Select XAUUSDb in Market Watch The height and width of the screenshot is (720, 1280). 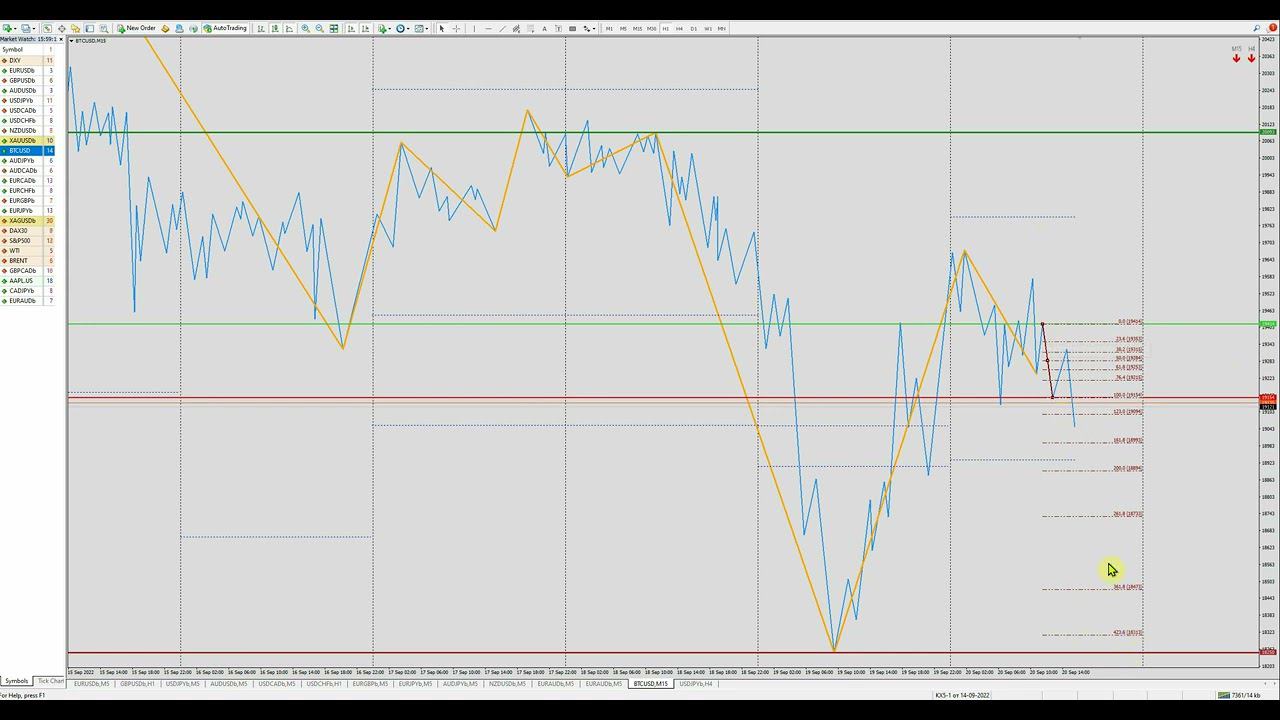pos(28,140)
